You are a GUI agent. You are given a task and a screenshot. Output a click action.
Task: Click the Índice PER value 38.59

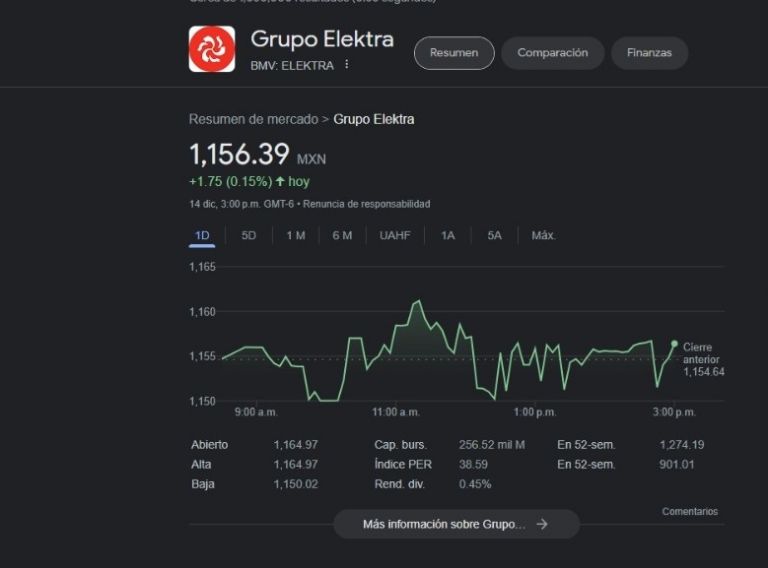pos(473,464)
